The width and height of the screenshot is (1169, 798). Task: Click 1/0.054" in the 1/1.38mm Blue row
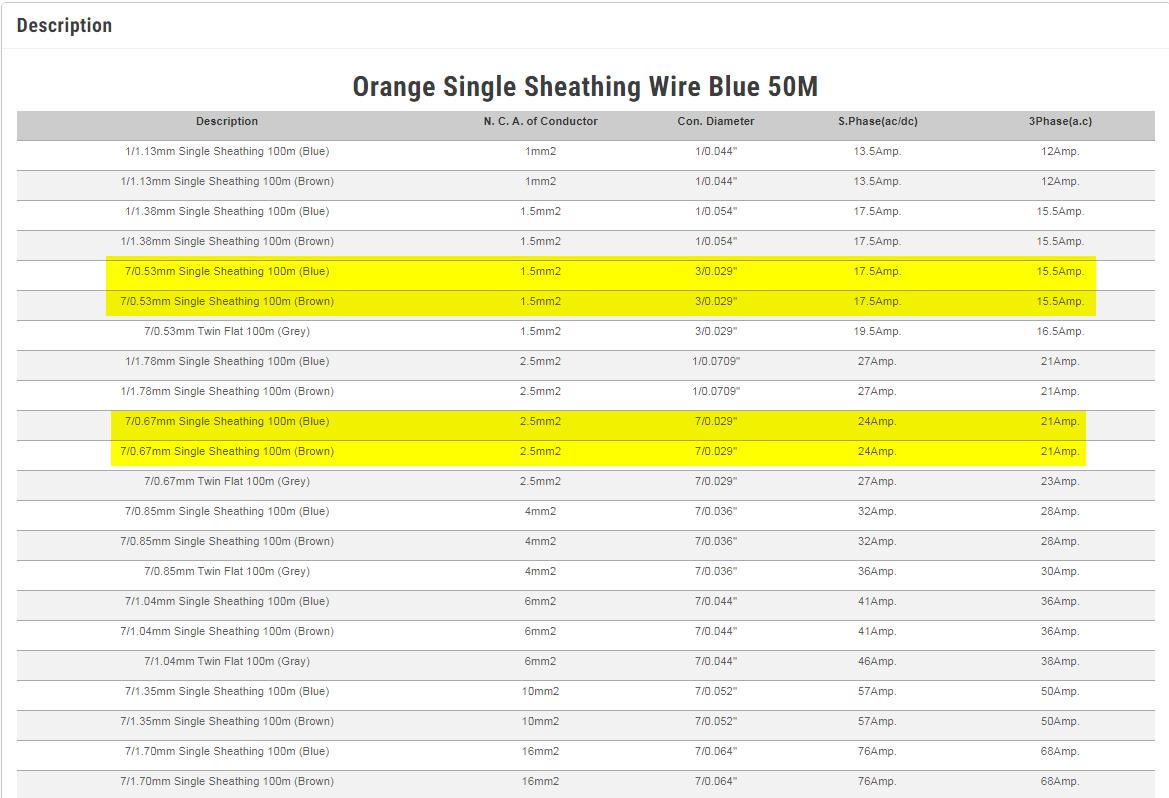(x=716, y=211)
